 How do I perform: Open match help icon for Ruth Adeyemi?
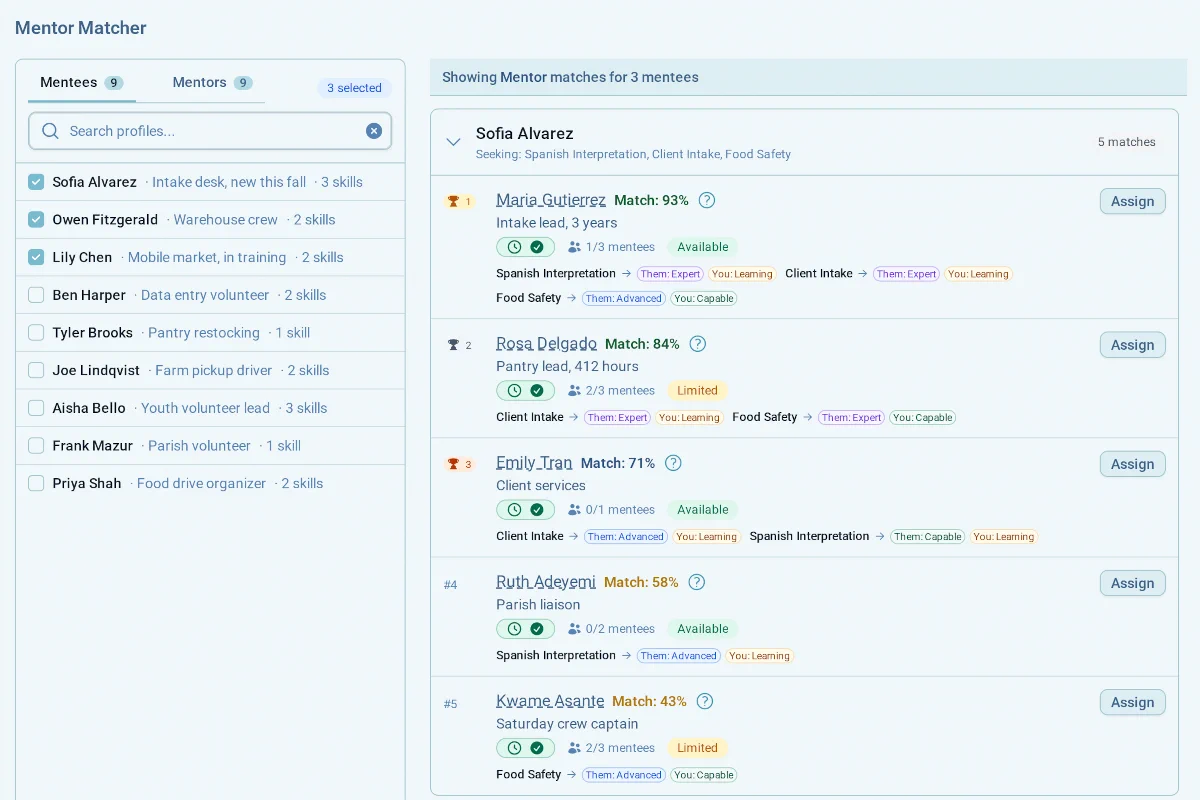point(697,582)
